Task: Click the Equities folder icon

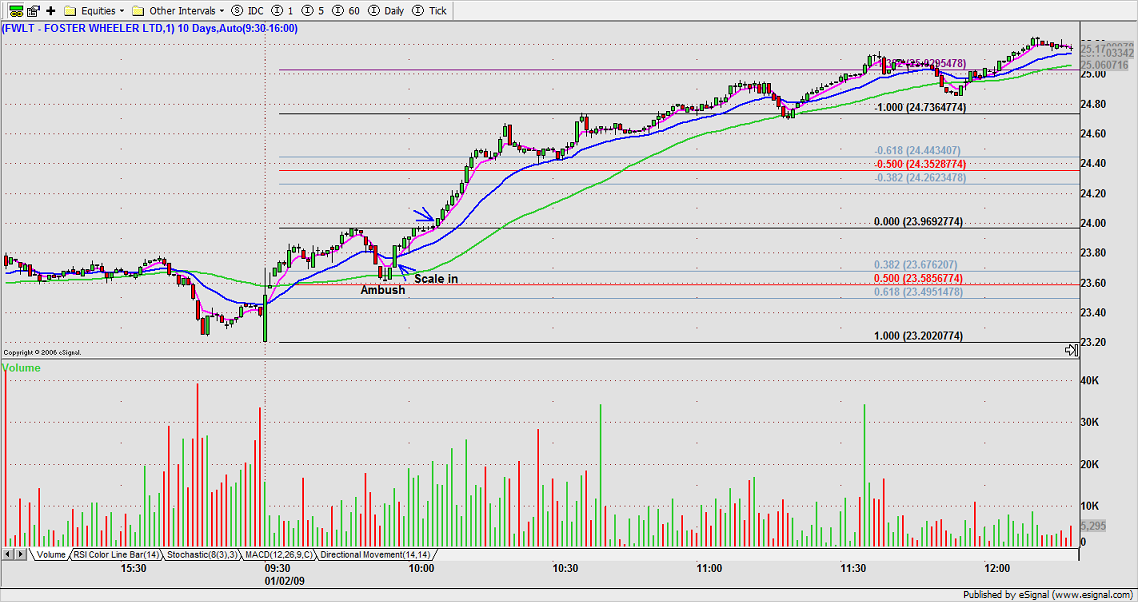Action: pos(70,11)
